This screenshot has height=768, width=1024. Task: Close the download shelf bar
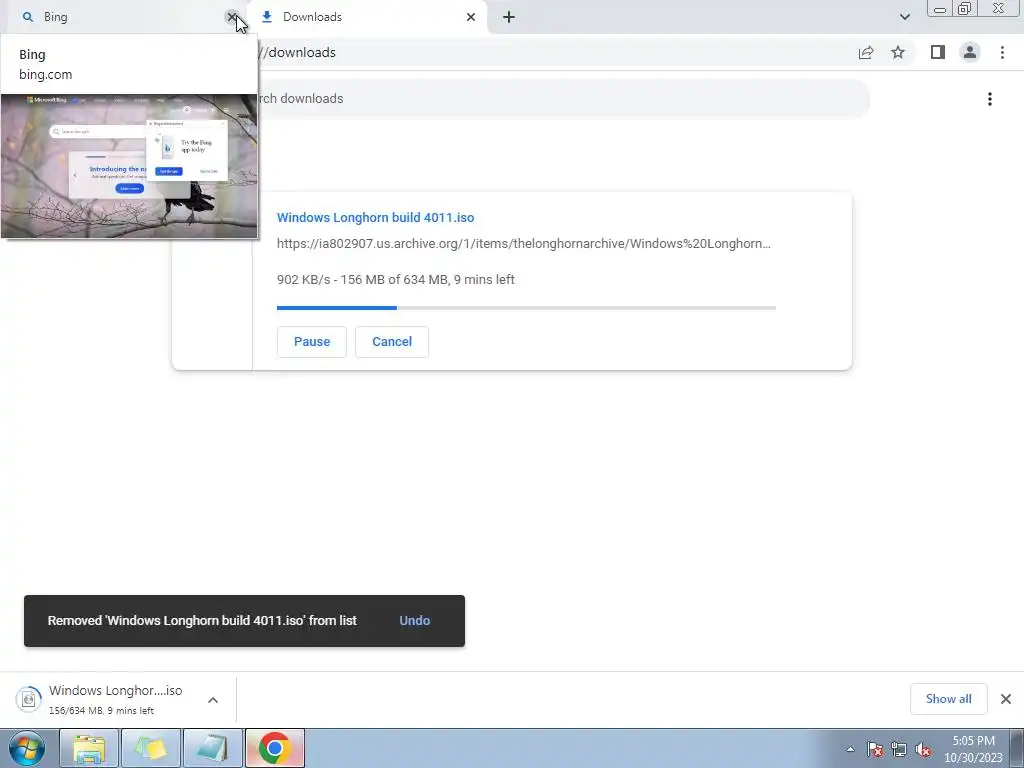(x=1006, y=699)
